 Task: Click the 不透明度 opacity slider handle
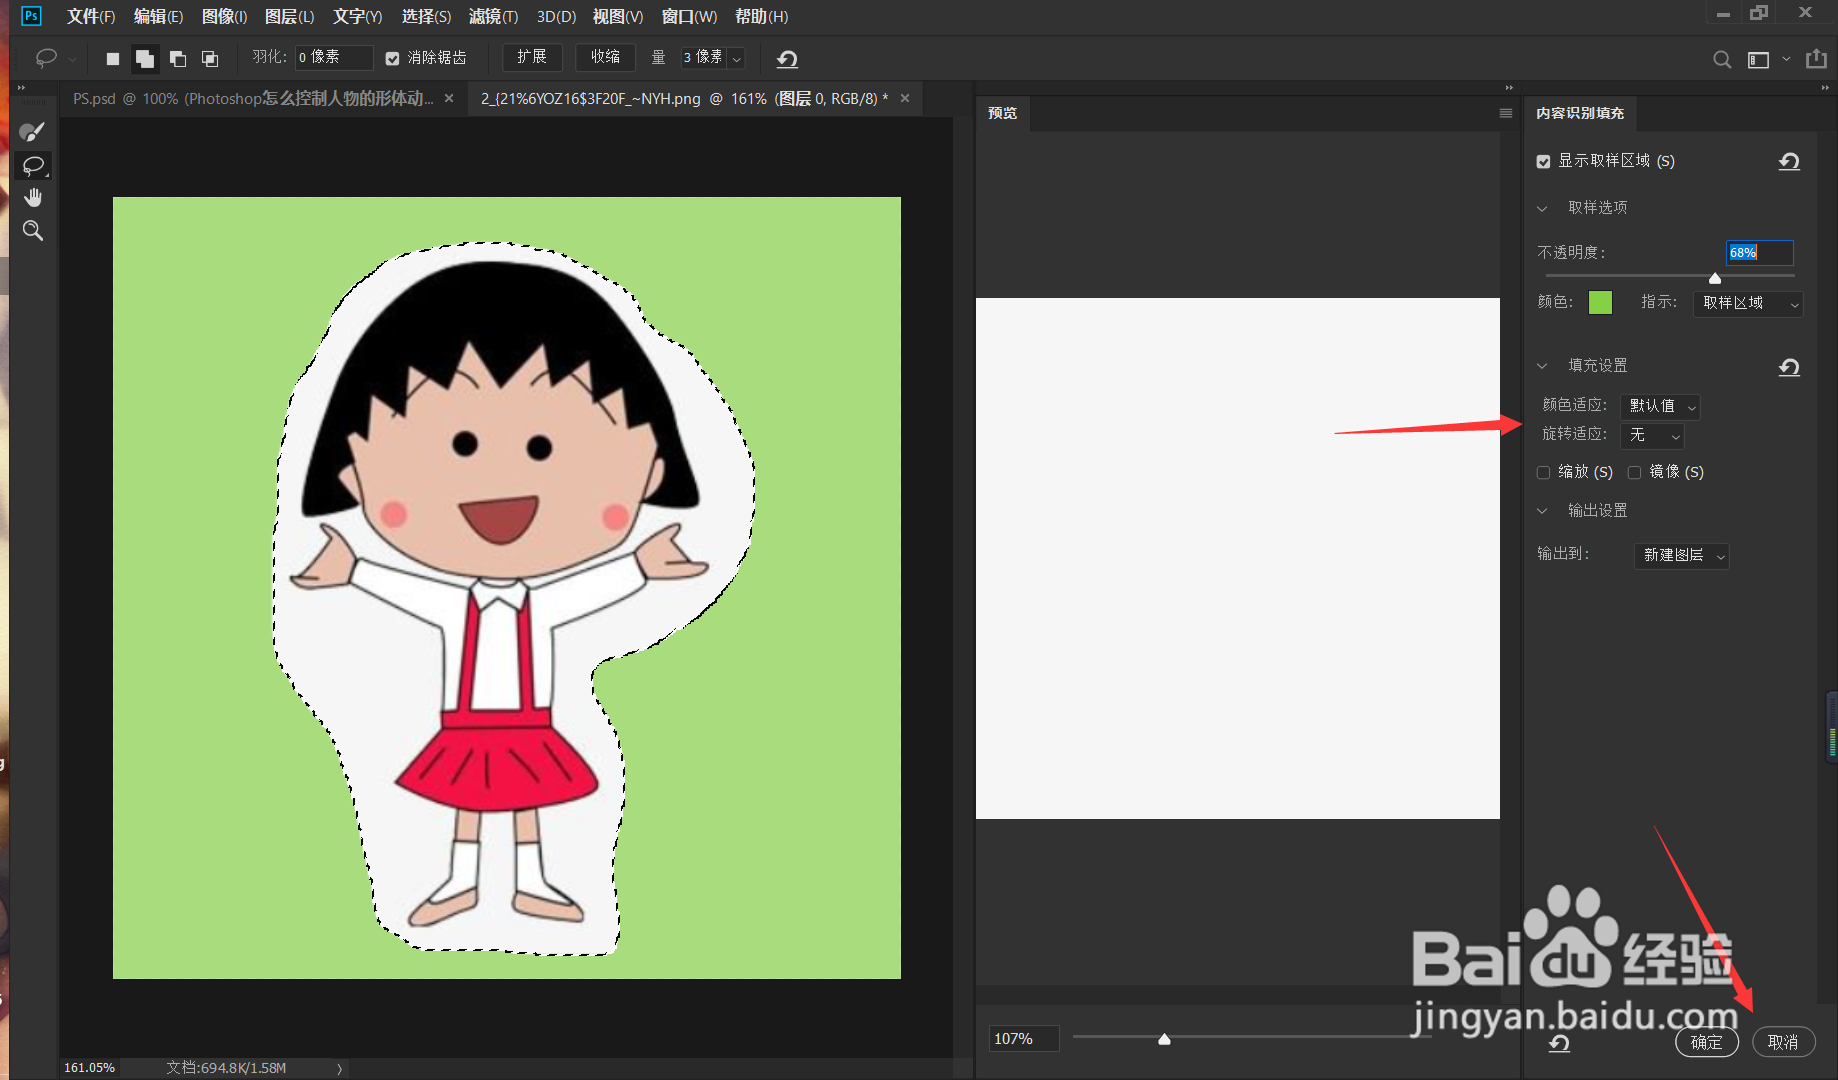1715,278
